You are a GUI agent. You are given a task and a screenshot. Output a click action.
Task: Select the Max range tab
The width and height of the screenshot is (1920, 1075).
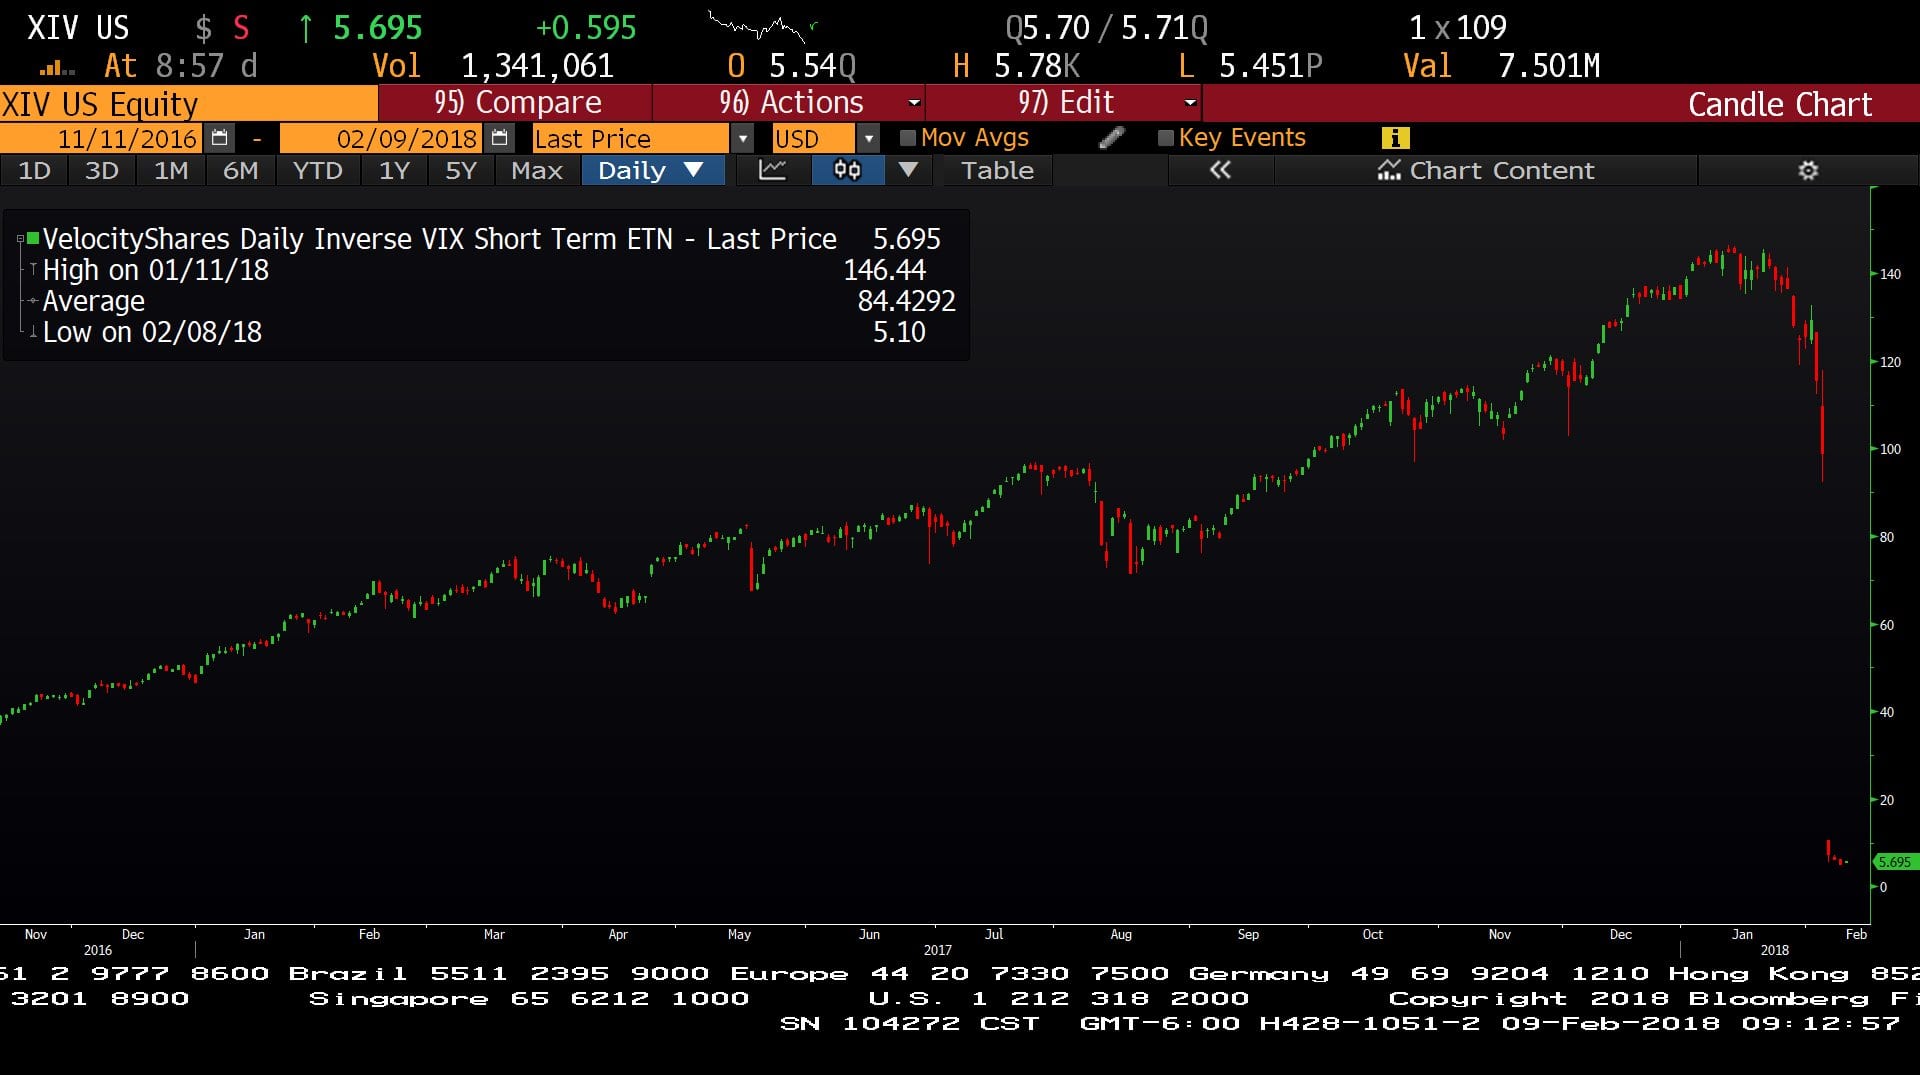click(537, 170)
